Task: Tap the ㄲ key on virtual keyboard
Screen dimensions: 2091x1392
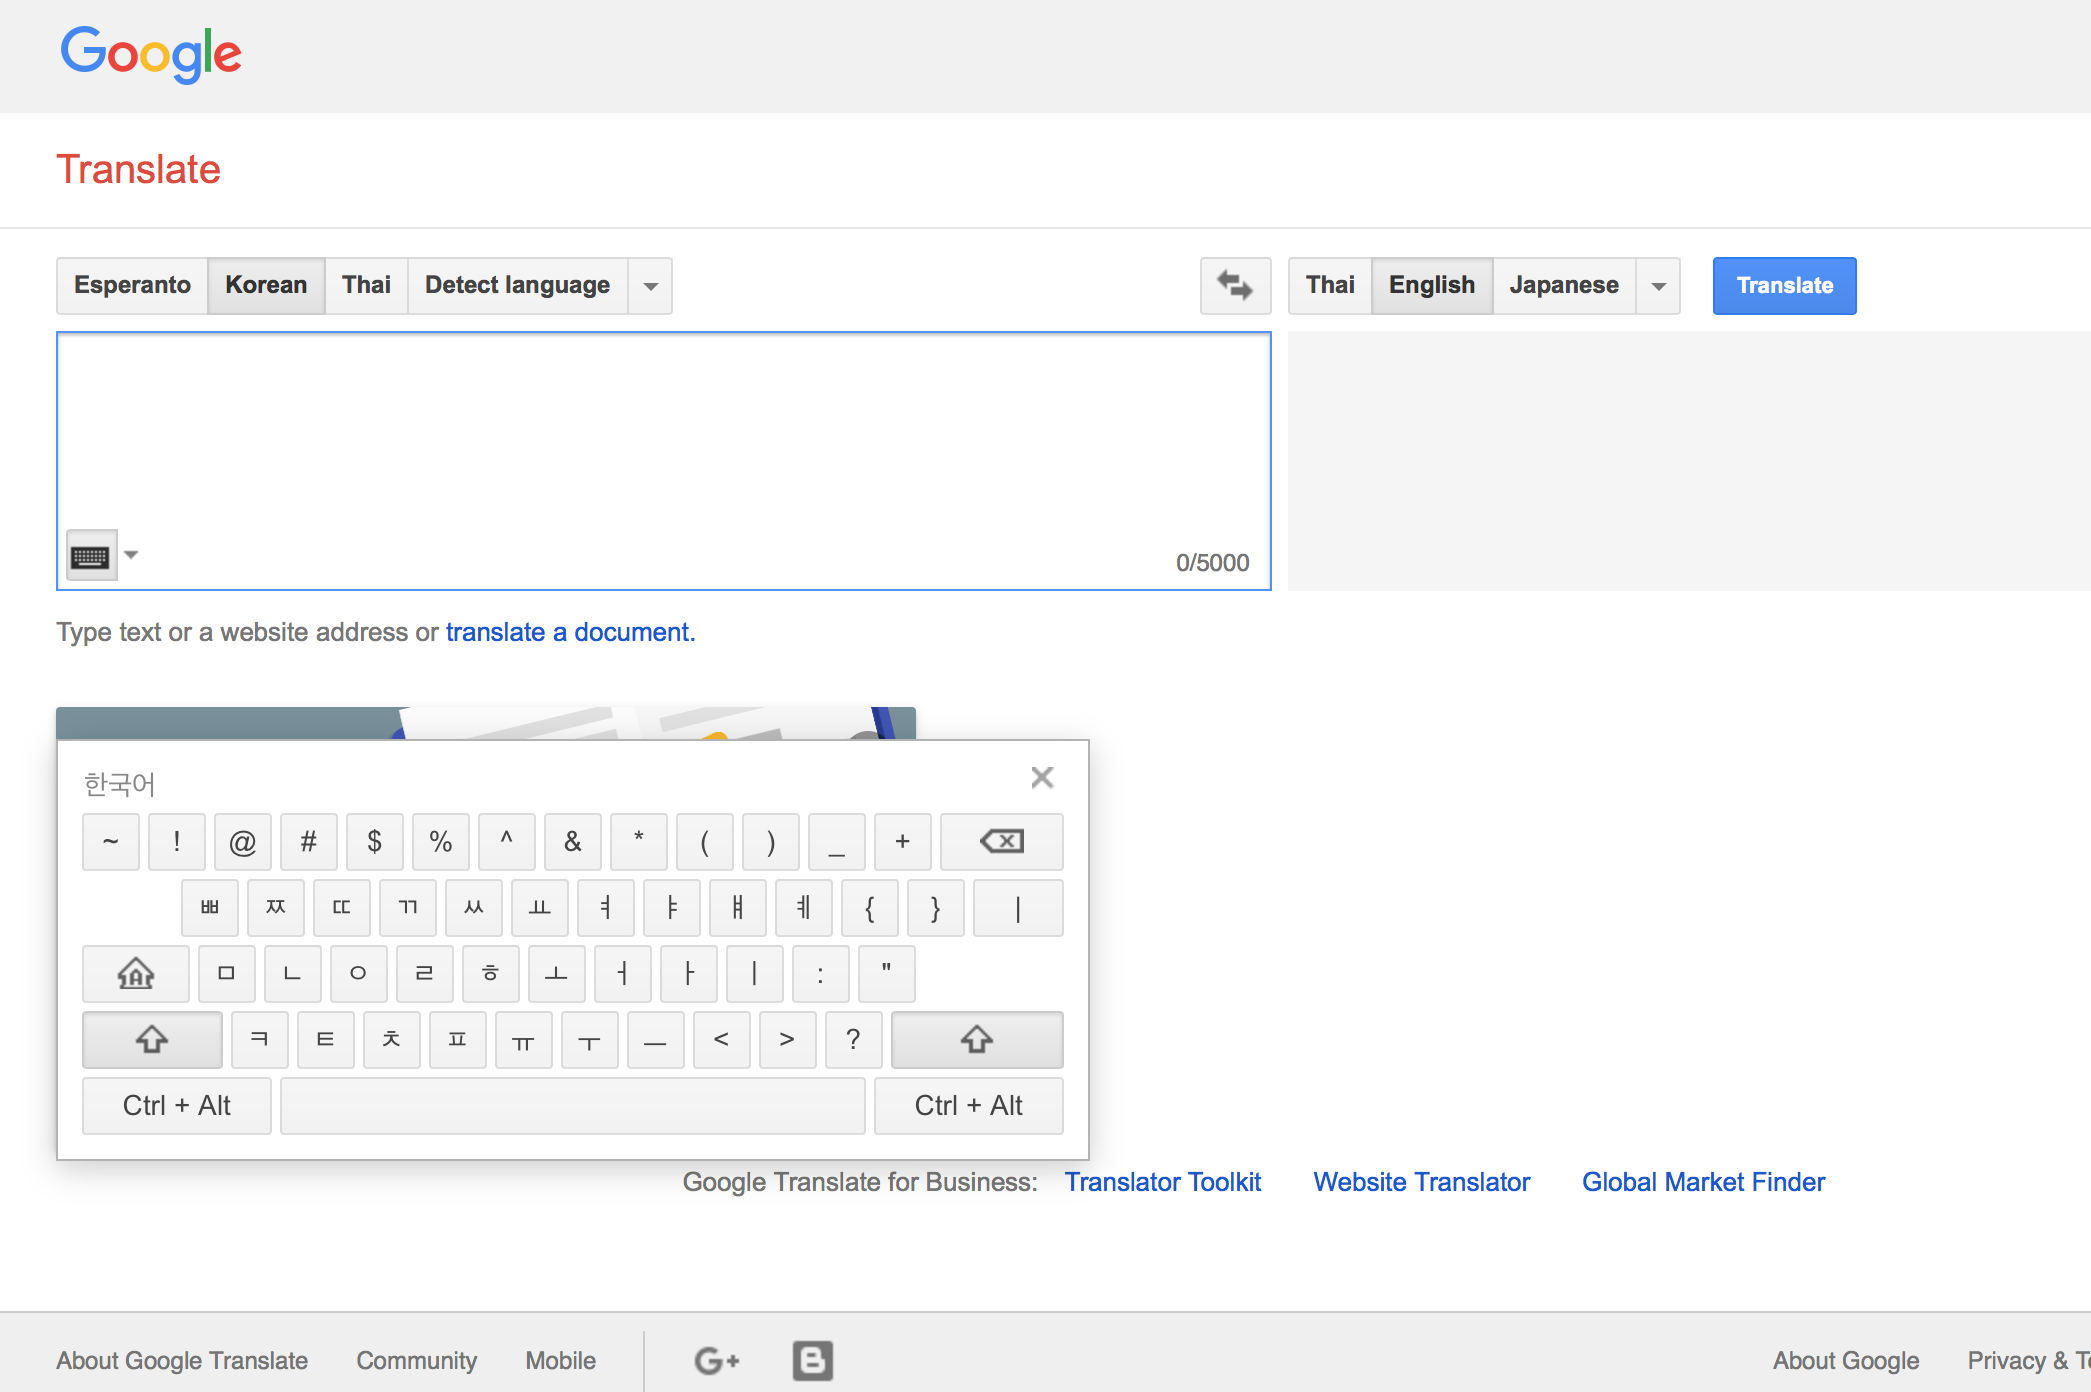Action: pos(408,907)
